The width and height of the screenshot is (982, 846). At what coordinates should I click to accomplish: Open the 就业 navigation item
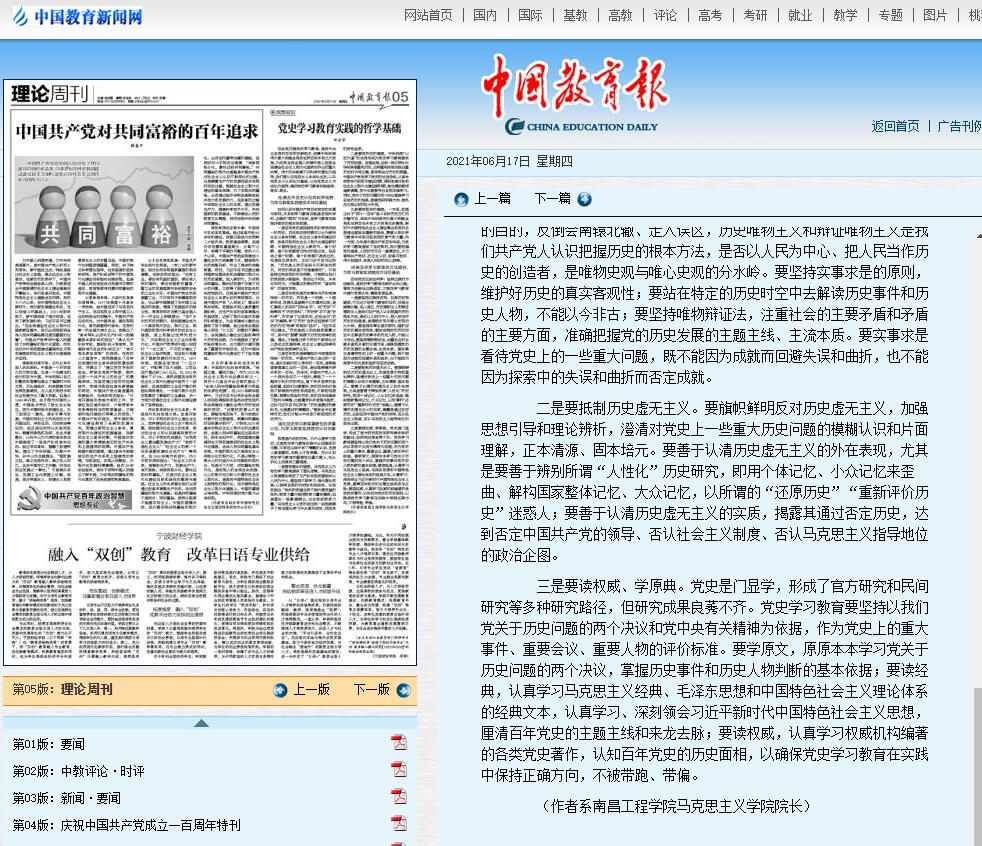point(801,15)
